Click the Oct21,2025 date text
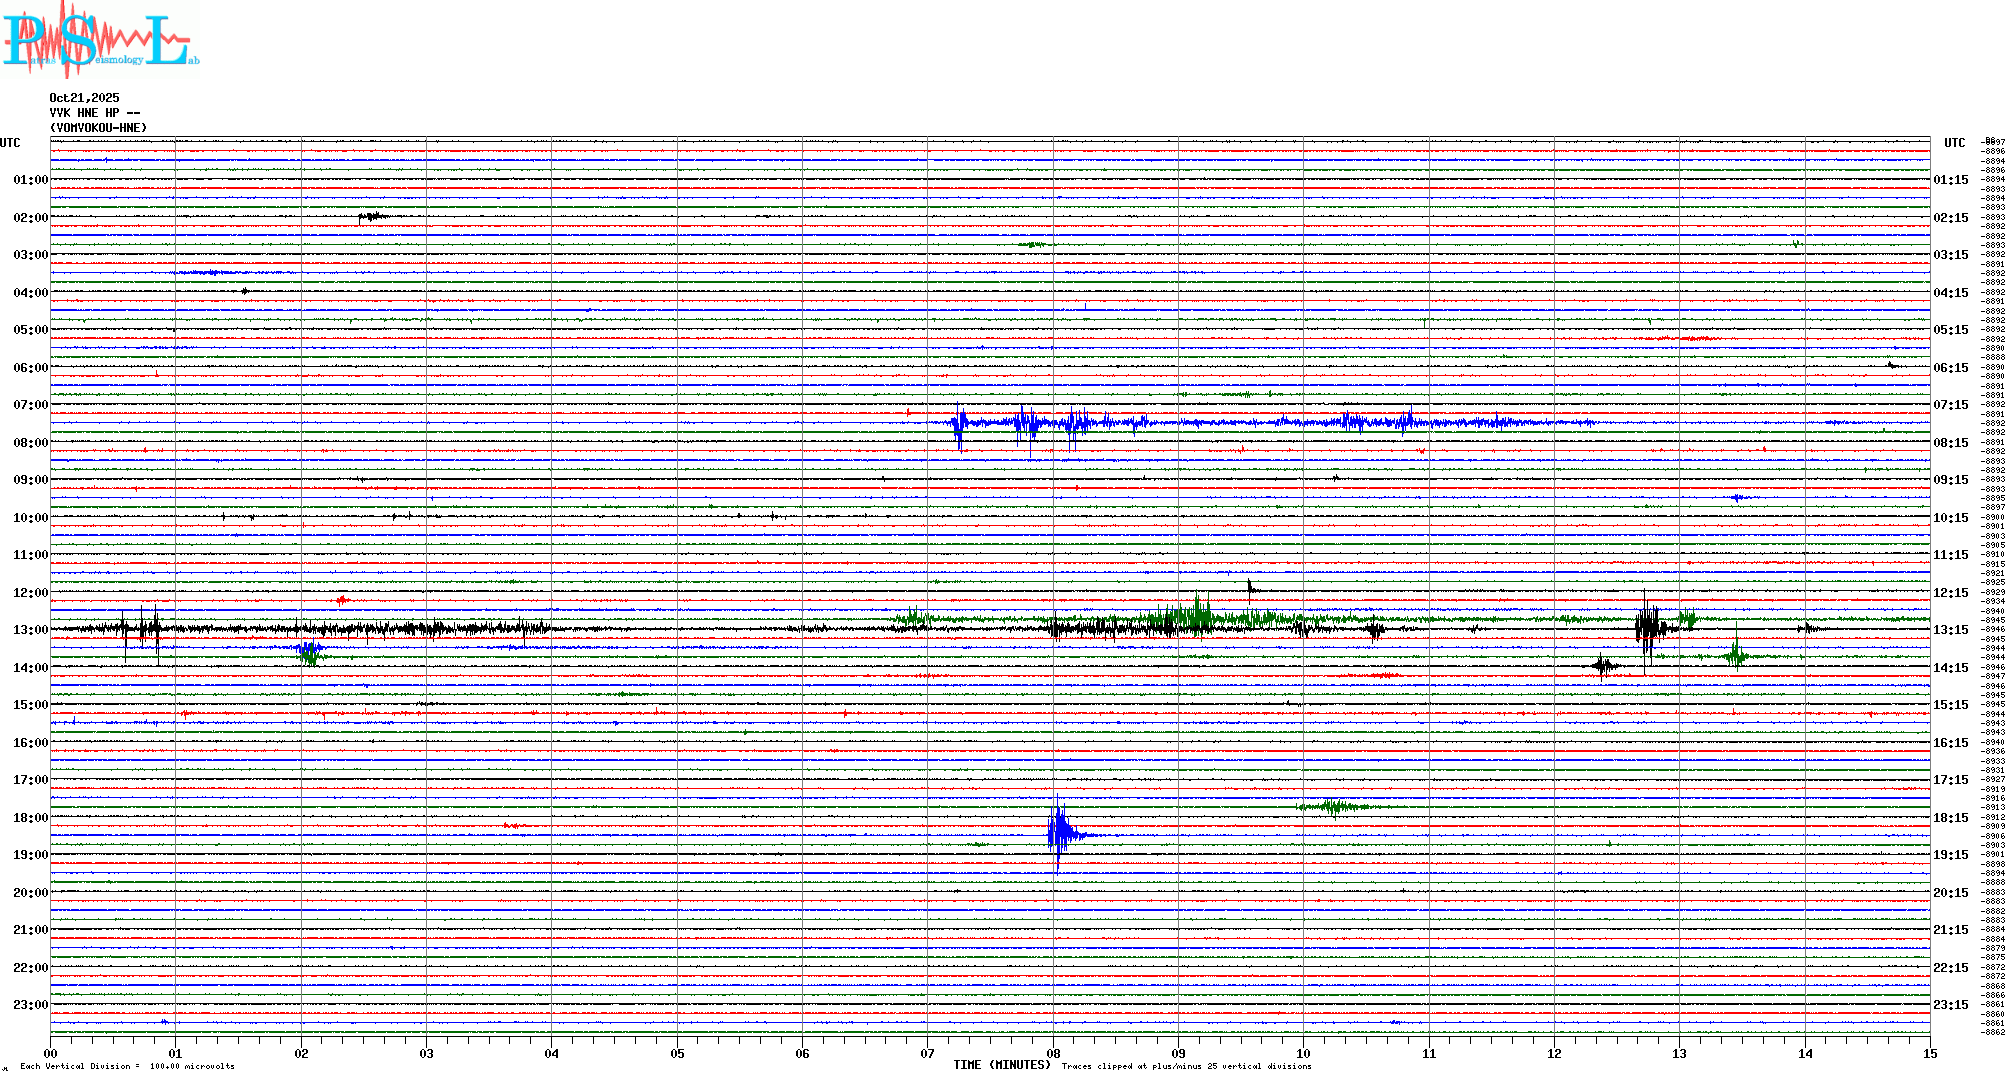 point(84,98)
